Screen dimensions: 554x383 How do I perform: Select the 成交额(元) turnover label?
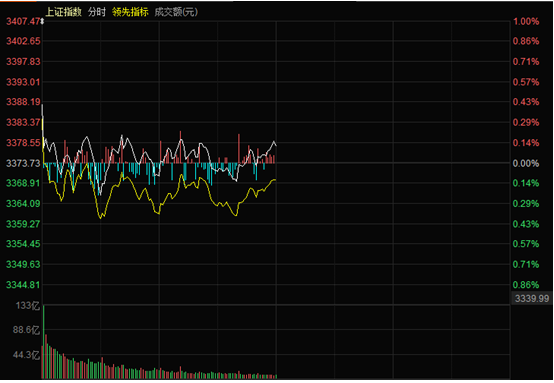click(176, 12)
